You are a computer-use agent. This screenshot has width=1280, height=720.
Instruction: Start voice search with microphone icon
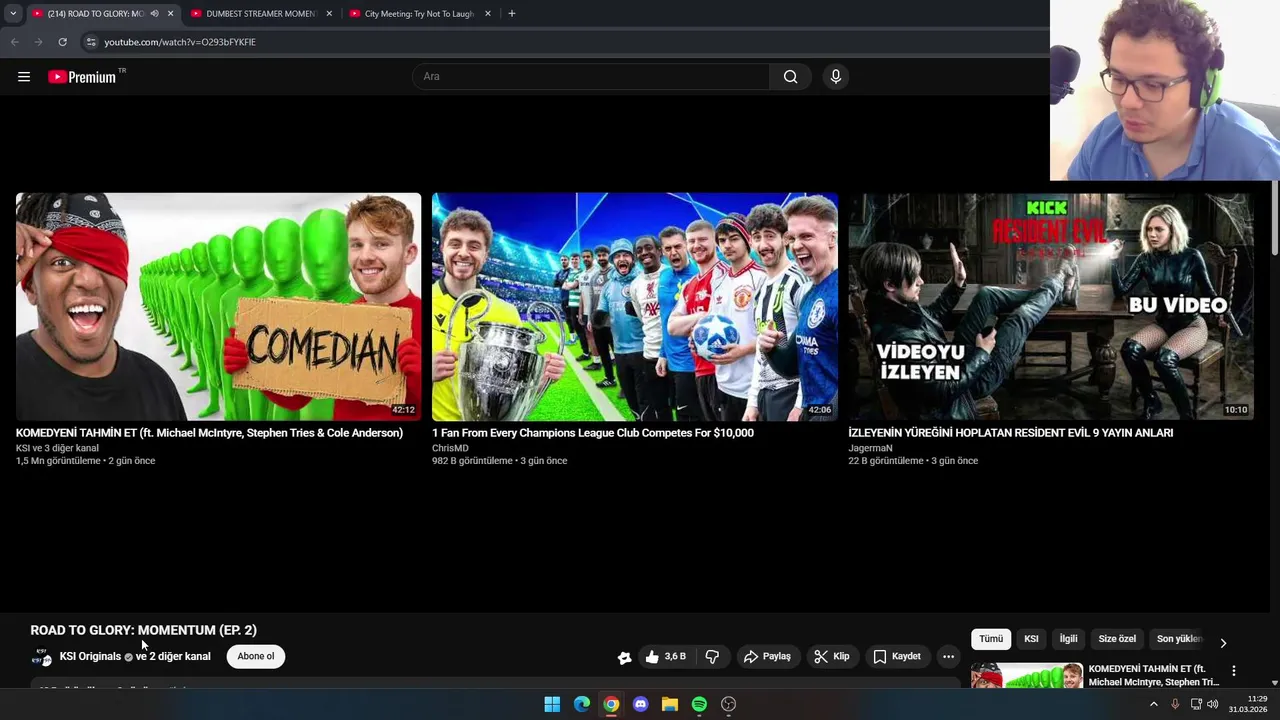pyautogui.click(x=836, y=77)
